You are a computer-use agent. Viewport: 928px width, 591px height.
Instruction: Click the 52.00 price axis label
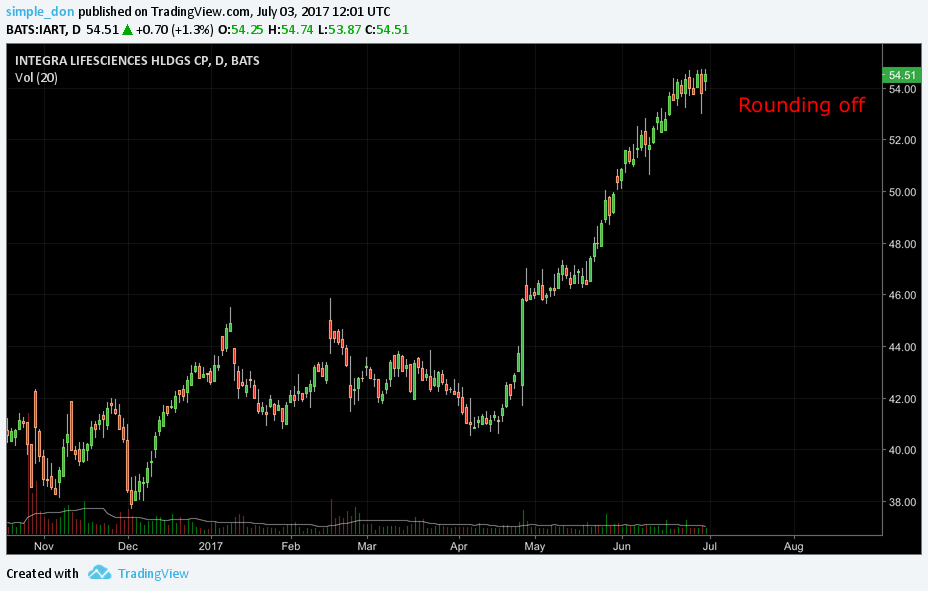(902, 140)
